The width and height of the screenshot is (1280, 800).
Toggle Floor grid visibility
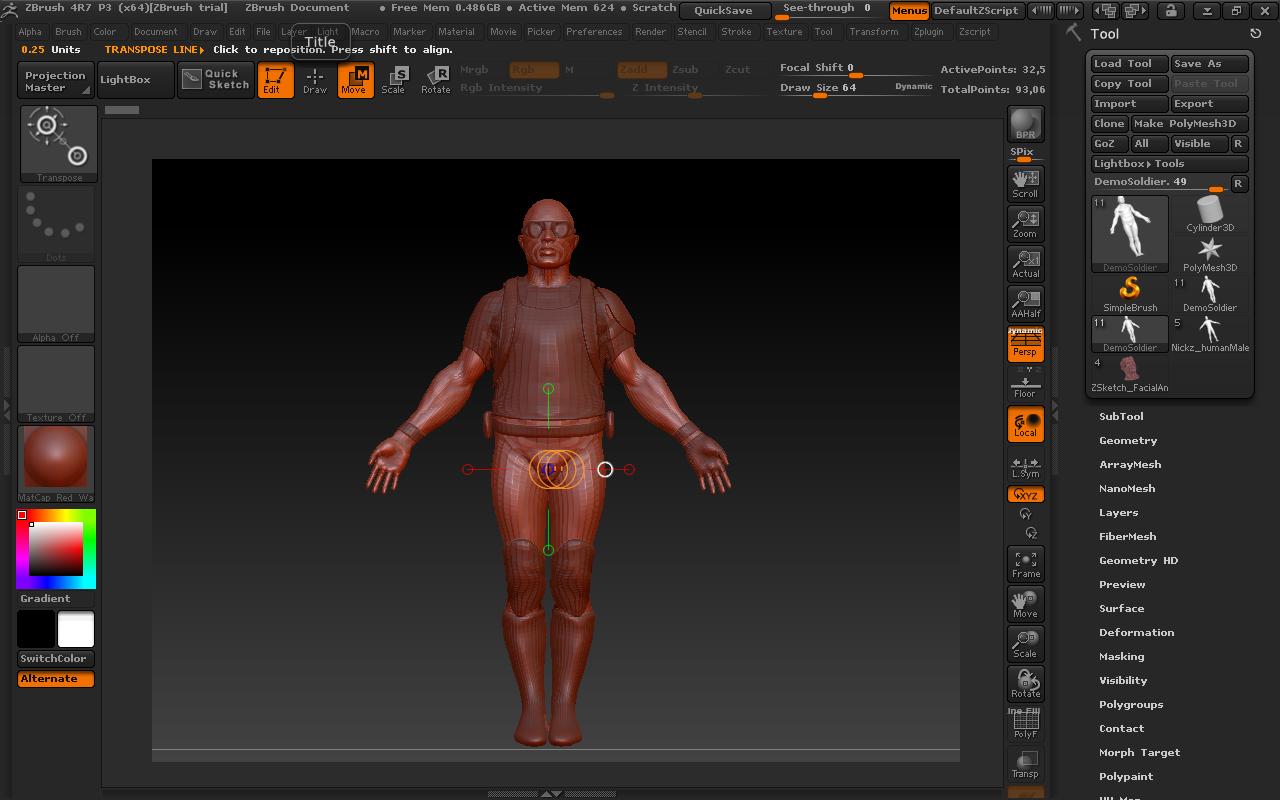point(1024,384)
